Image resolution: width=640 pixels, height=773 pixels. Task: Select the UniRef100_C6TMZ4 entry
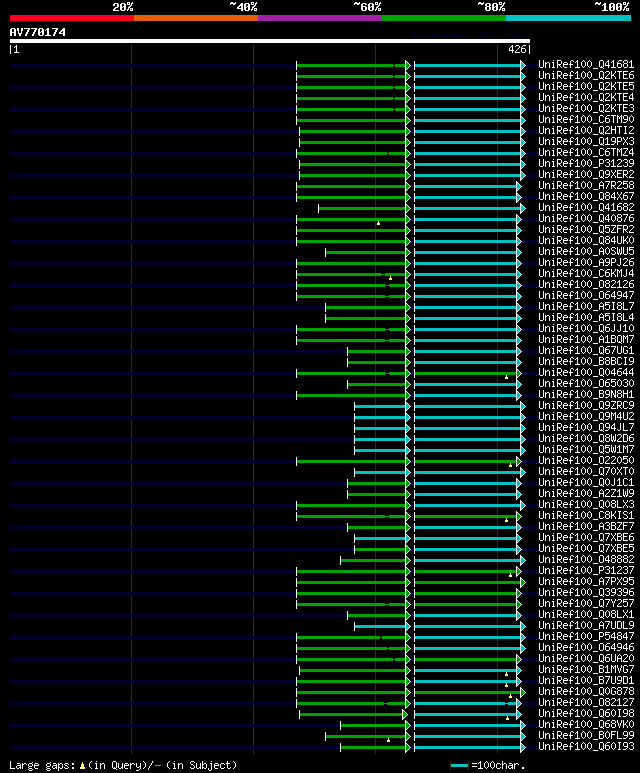pyautogui.click(x=586, y=152)
